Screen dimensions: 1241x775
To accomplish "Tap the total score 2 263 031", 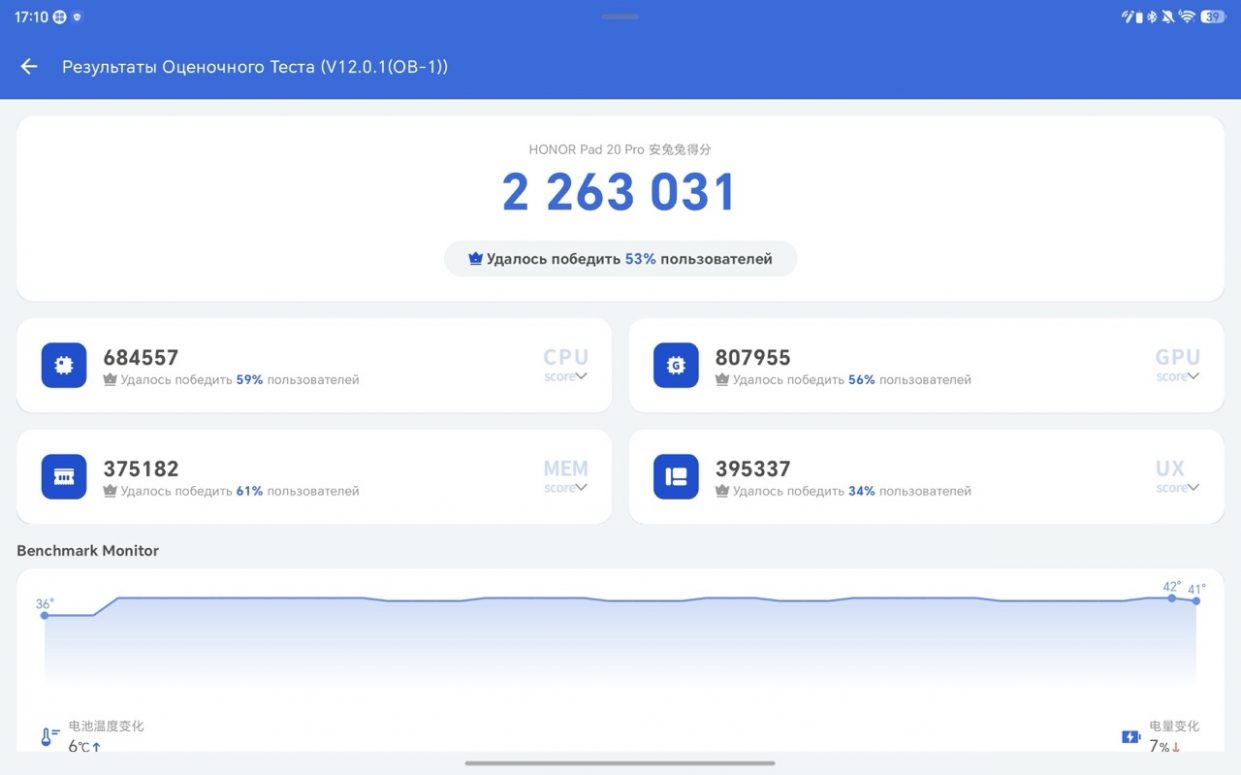I will 620,193.
